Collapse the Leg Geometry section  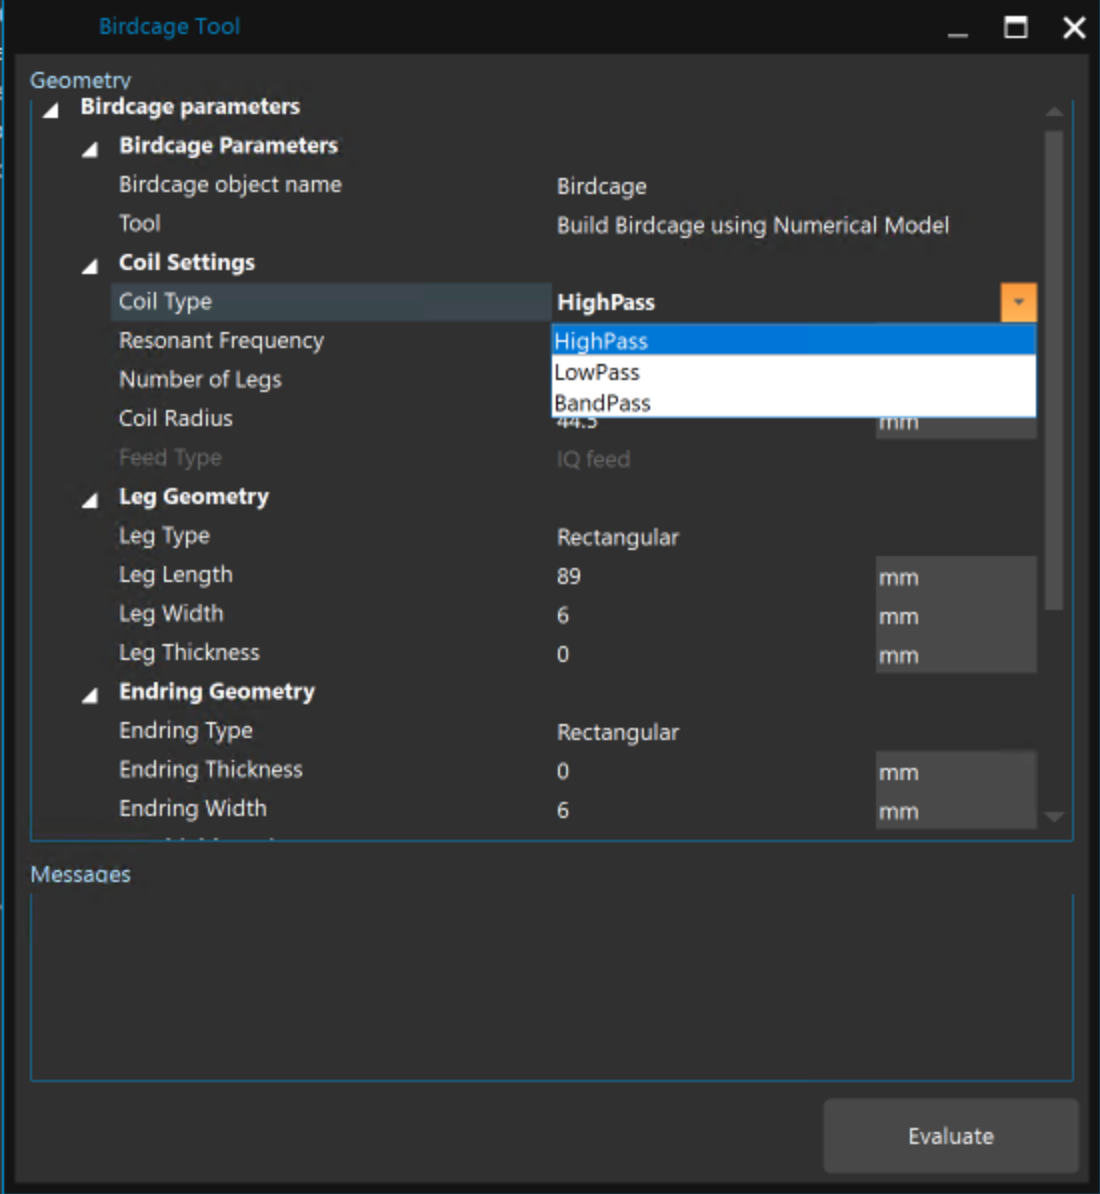(90, 499)
